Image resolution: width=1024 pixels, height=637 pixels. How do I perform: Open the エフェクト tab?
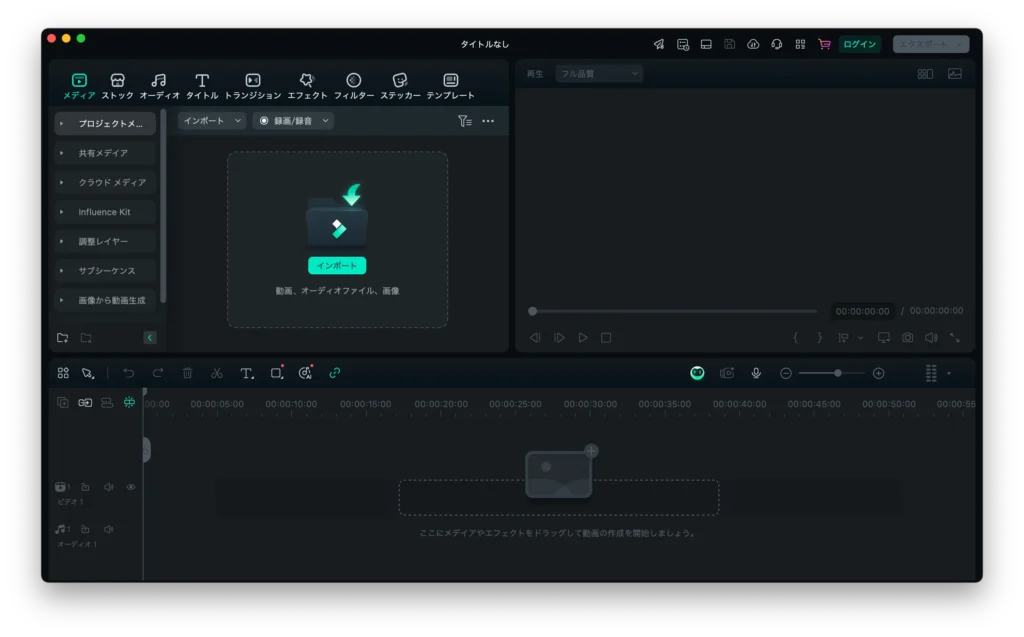pos(307,86)
